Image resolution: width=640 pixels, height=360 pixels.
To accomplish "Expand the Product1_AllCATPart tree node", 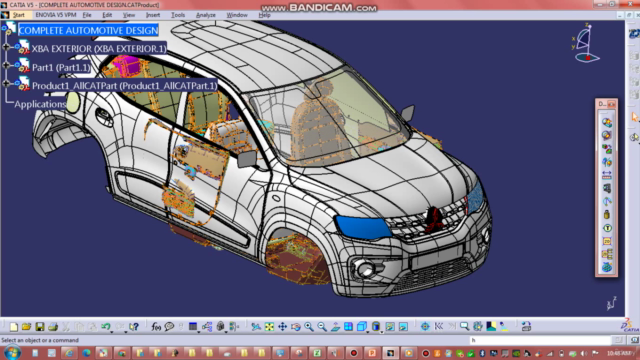I will 6,83.
